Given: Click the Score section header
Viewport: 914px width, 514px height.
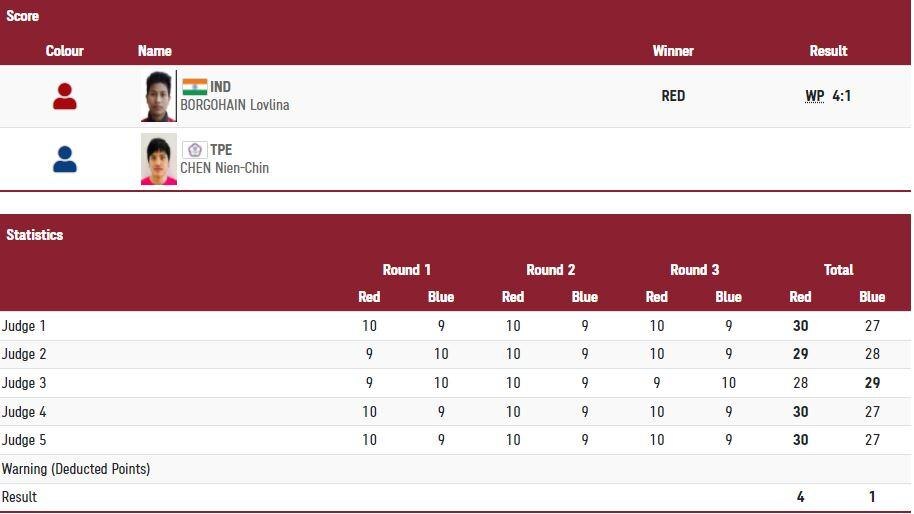Looking at the screenshot, I should [23, 16].
